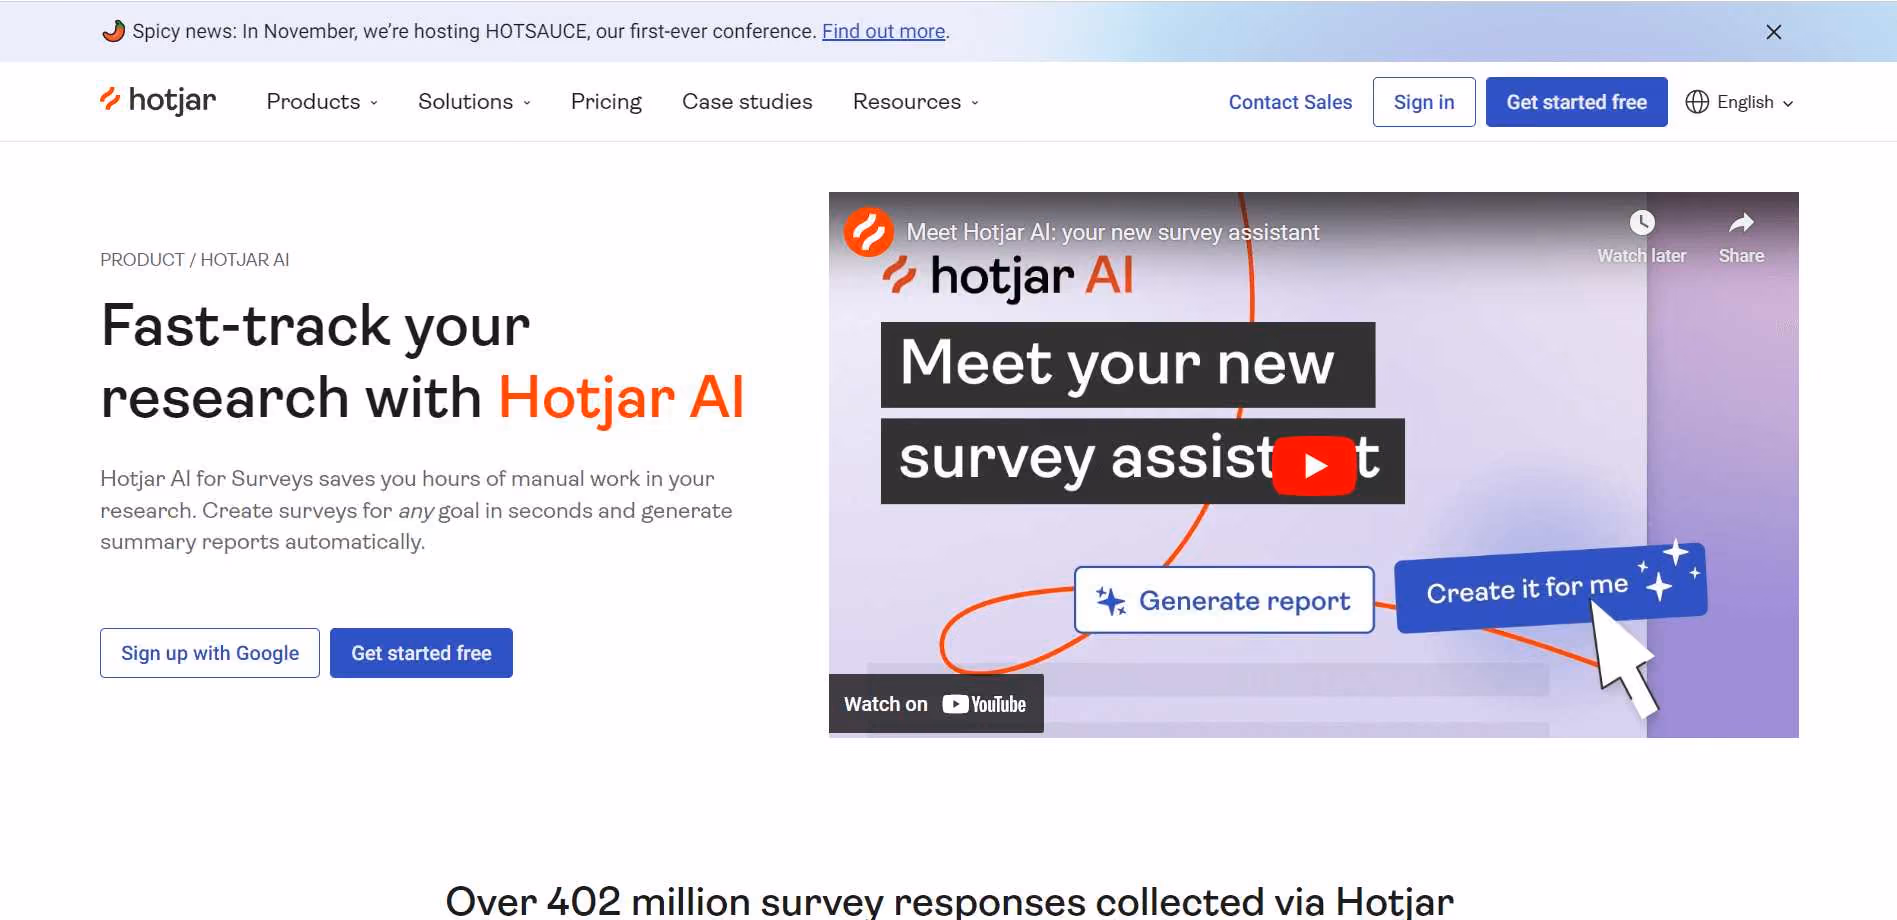Click the Hotjar channel avatar on video
1897x920 pixels.
coord(868,232)
